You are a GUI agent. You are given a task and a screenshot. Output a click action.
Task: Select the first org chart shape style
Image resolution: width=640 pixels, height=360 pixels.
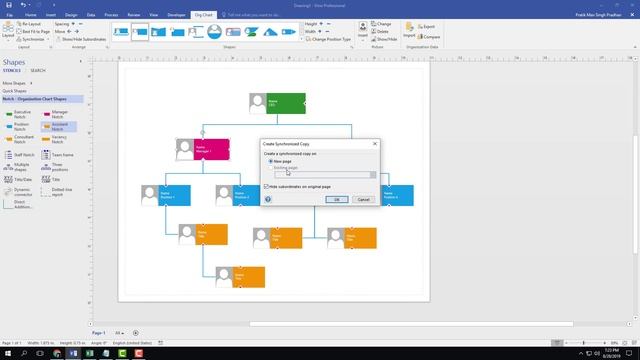tap(121, 31)
